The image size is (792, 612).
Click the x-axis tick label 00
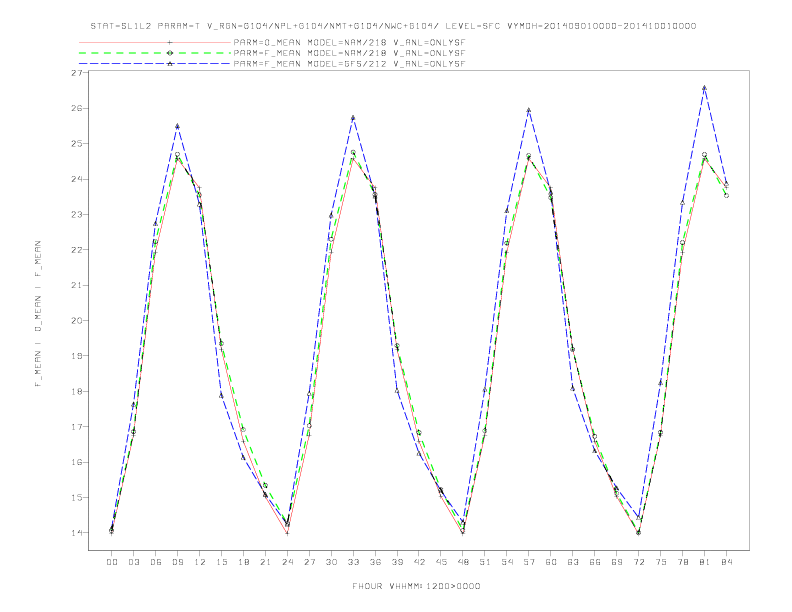pos(112,562)
